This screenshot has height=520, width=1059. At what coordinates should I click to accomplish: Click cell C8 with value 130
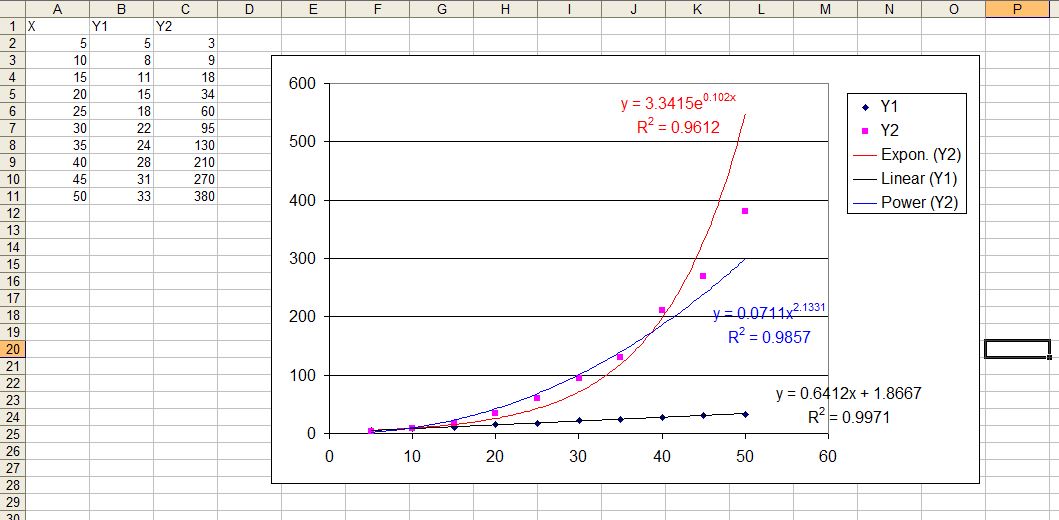pyautogui.click(x=186, y=145)
